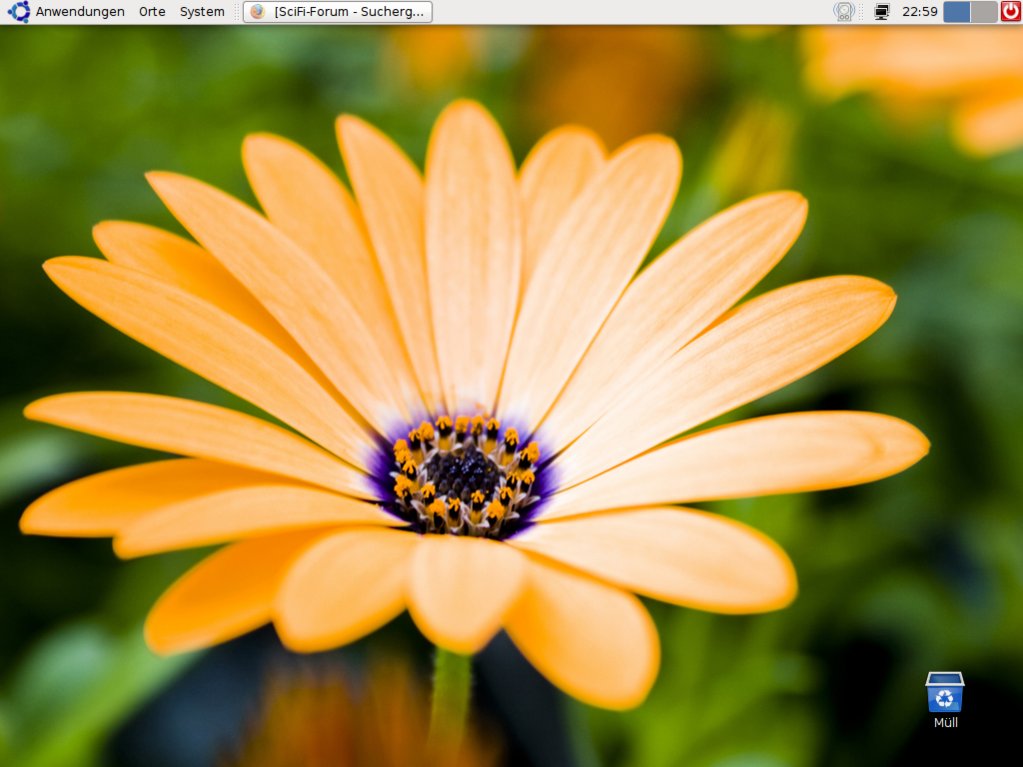The image size is (1023, 767).
Task: Click the speaker volume tray icon
Action: tap(845, 12)
